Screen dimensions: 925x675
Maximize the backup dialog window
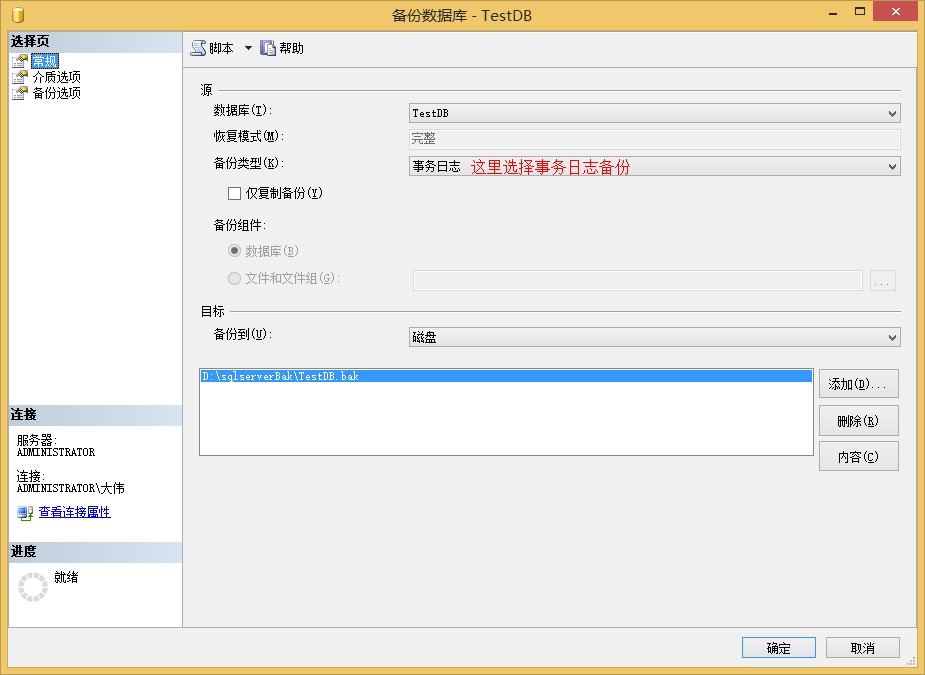point(860,12)
